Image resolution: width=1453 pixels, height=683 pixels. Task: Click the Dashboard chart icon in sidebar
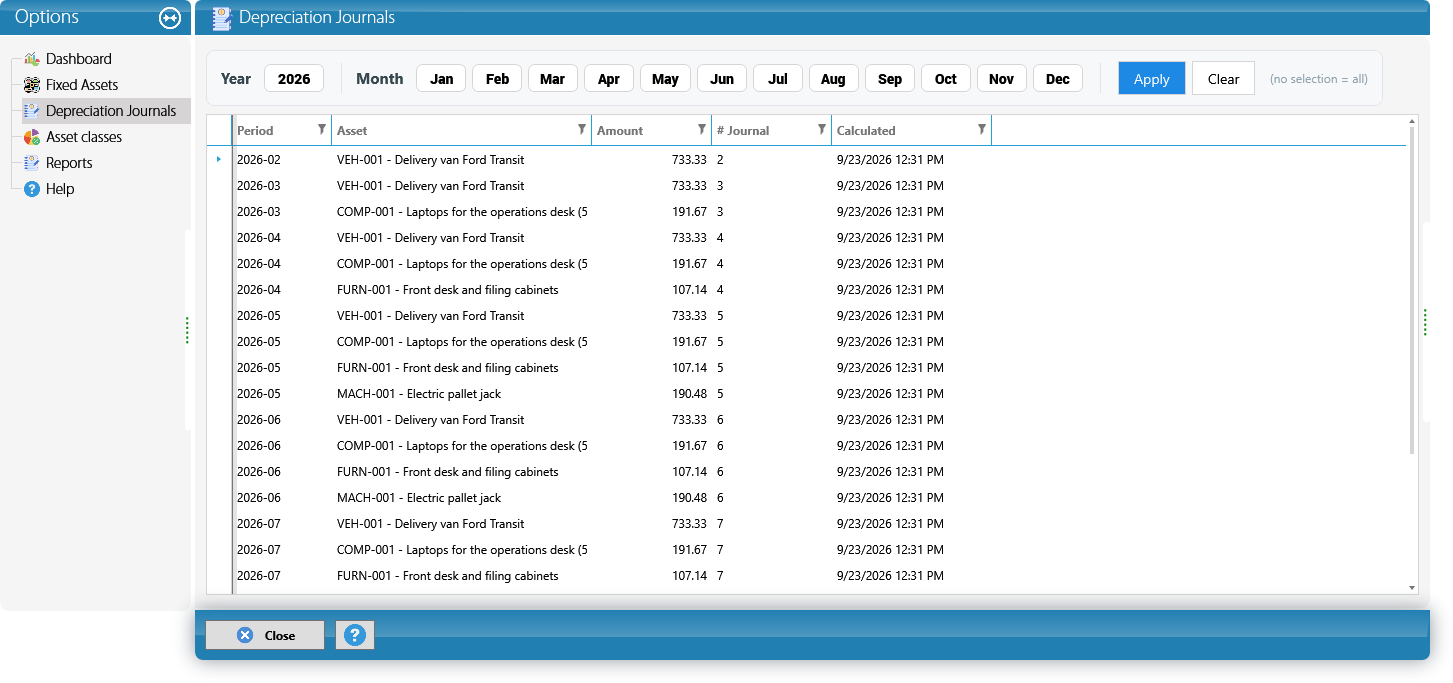(x=32, y=59)
